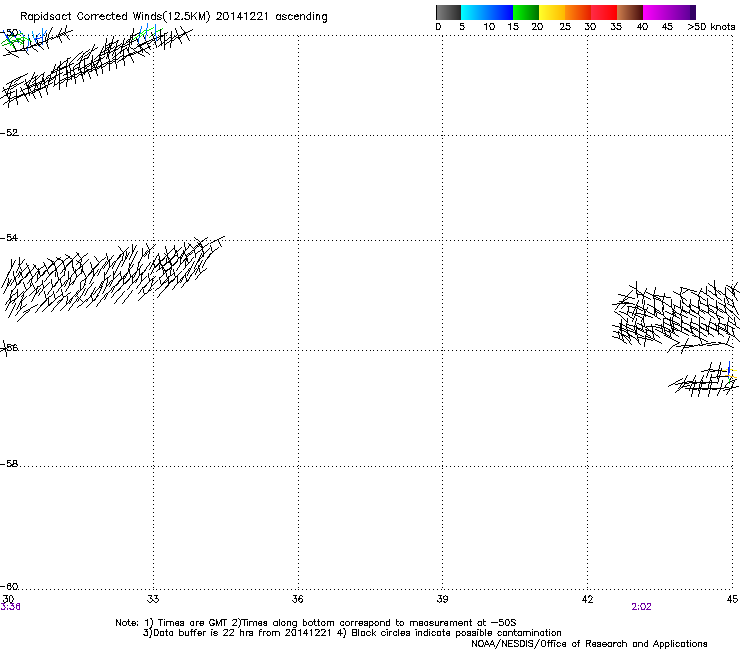Click the '45' longitude axis label
This screenshot has width=740, height=650.
(x=732, y=599)
